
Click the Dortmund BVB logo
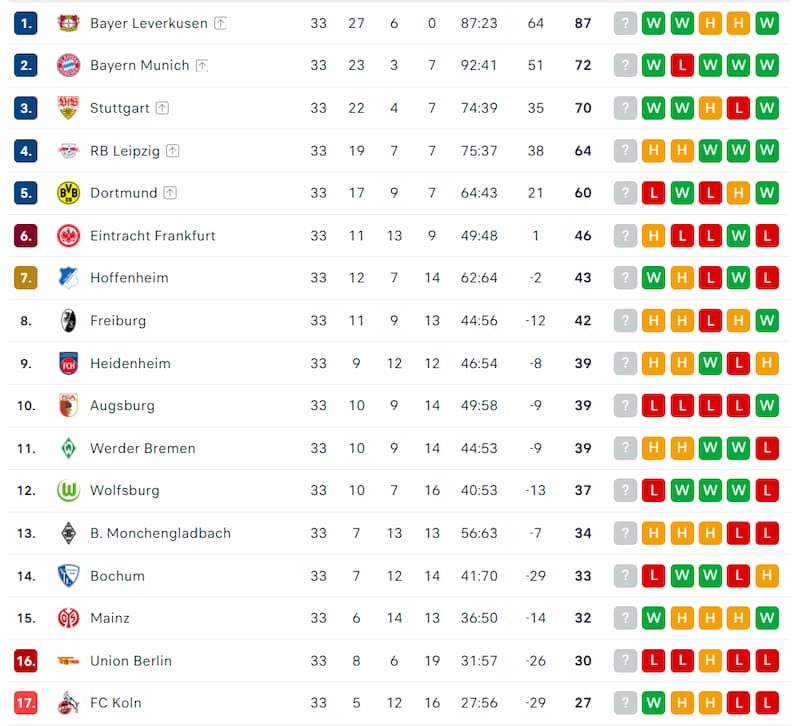pyautogui.click(x=68, y=193)
